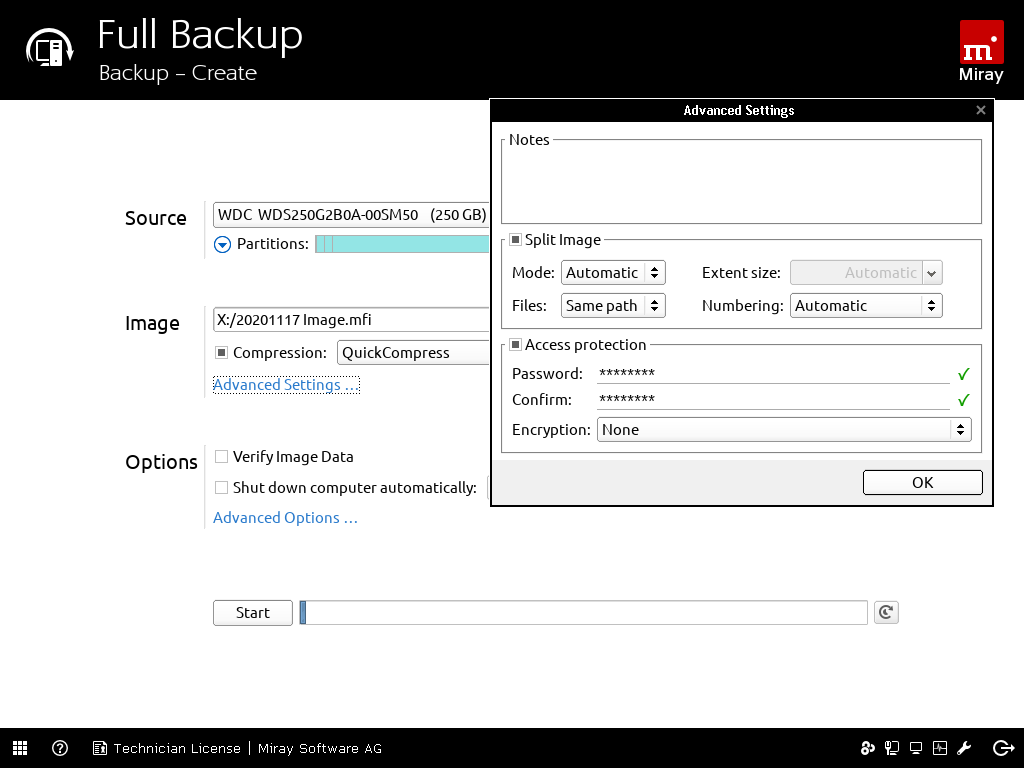Click the OK button in Advanced Settings
This screenshot has height=768, width=1024.
pyautogui.click(x=922, y=482)
